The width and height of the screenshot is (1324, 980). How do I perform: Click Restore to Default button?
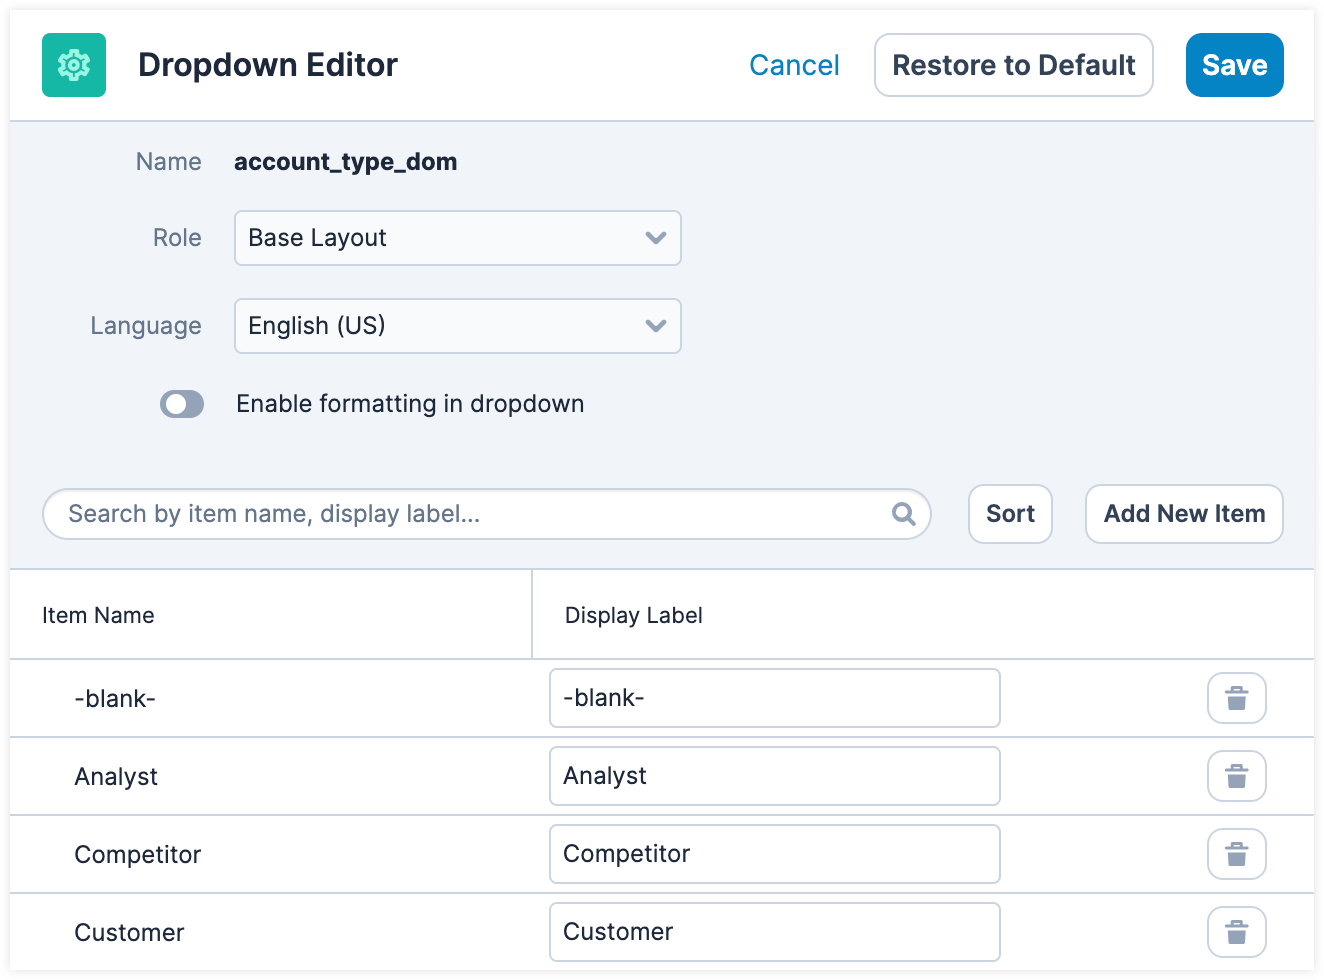(x=1014, y=65)
